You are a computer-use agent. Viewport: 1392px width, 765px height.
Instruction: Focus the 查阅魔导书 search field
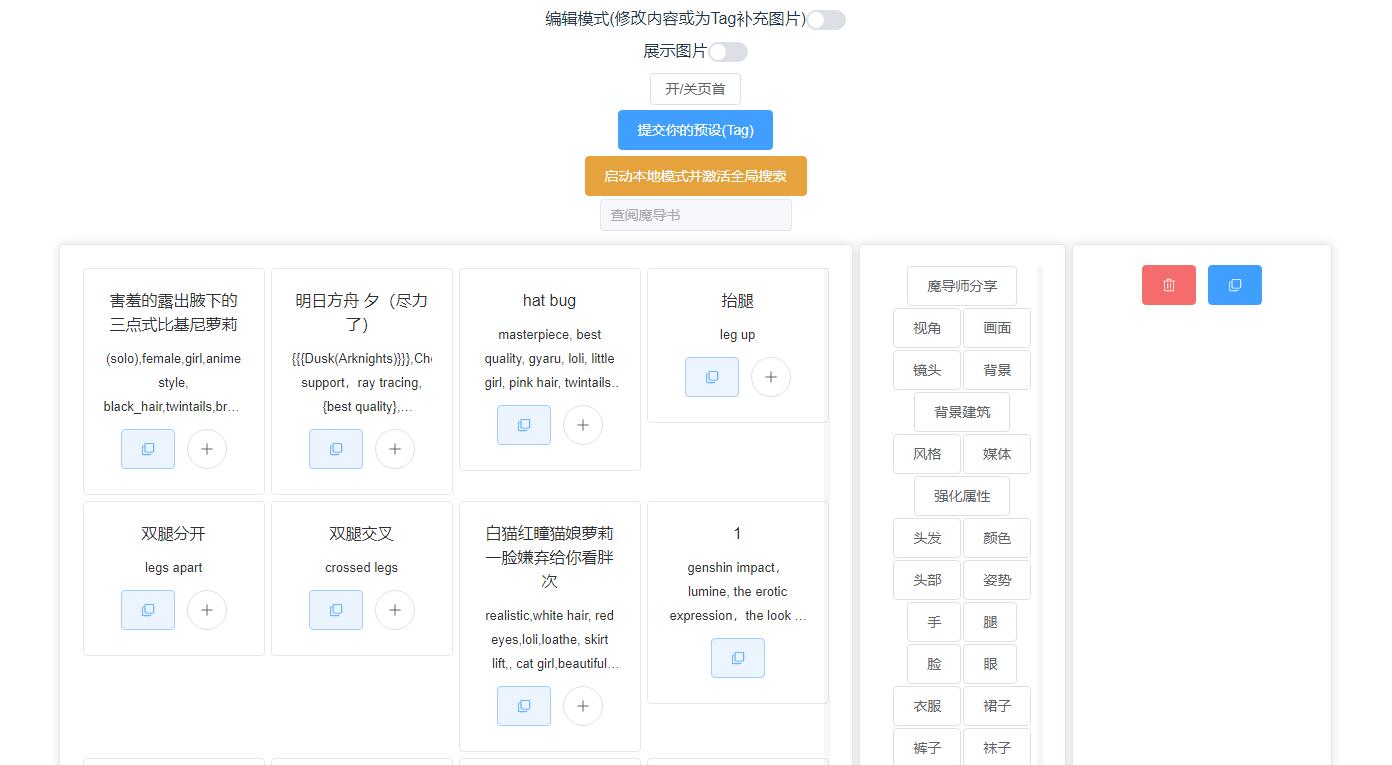(x=695, y=215)
